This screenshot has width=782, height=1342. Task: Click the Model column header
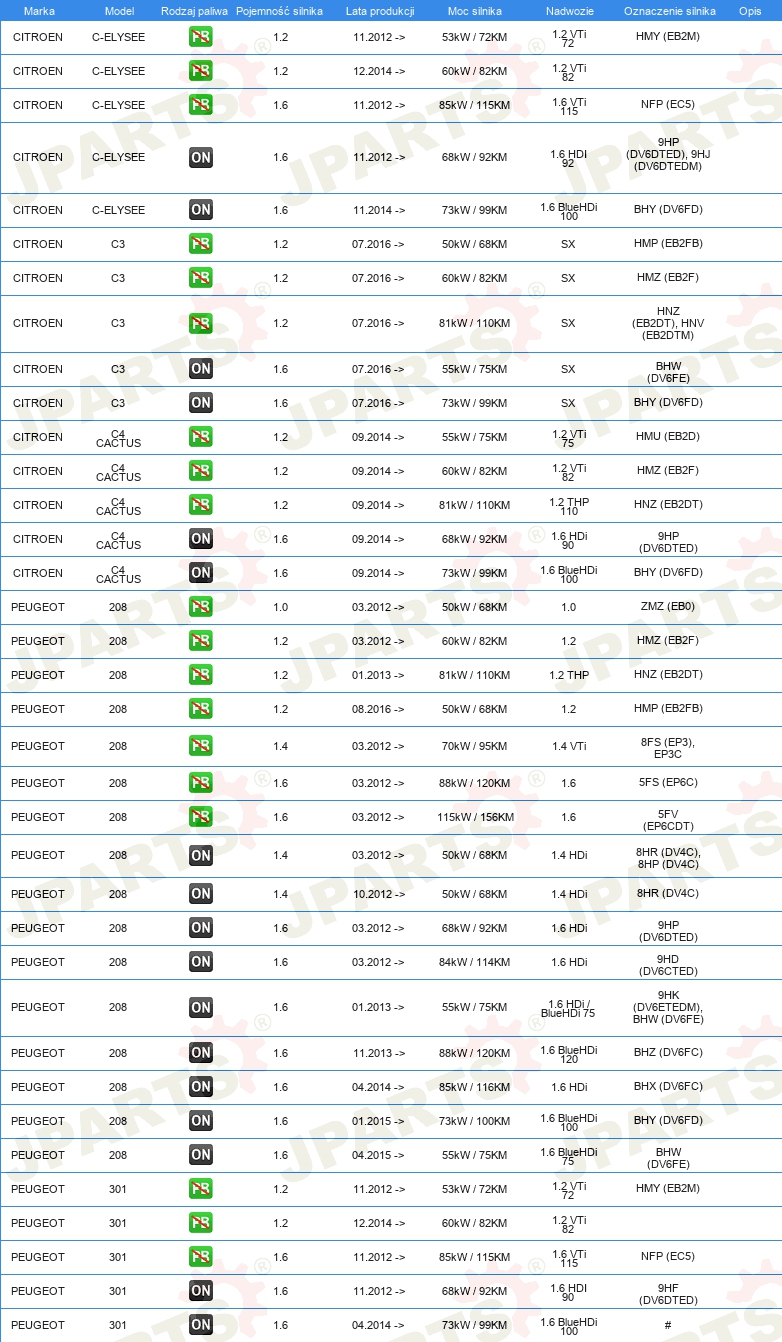coord(118,10)
